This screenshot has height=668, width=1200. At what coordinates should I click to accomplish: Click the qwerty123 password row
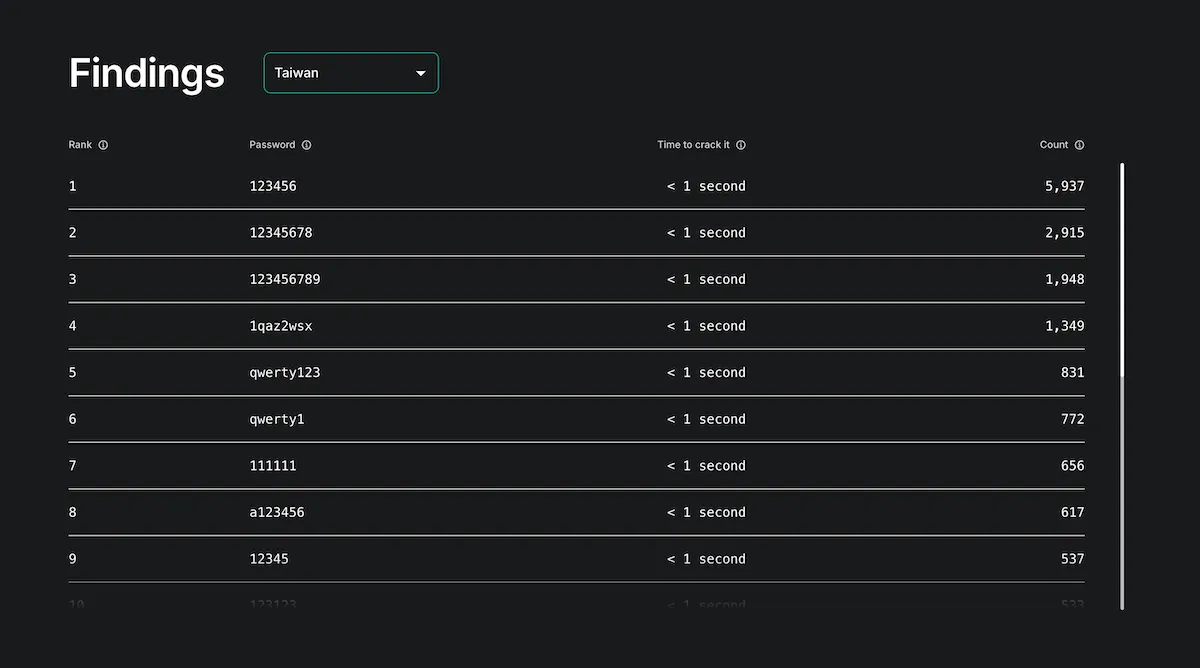pyautogui.click(x=576, y=372)
